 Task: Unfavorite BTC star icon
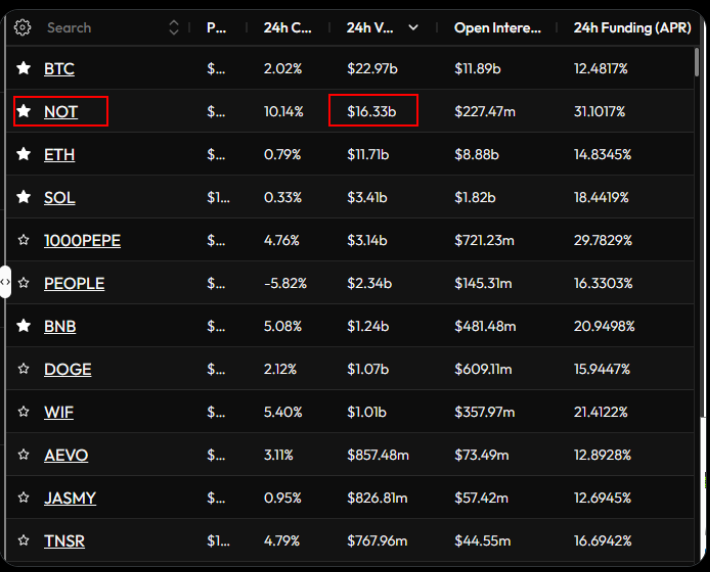pos(24,69)
